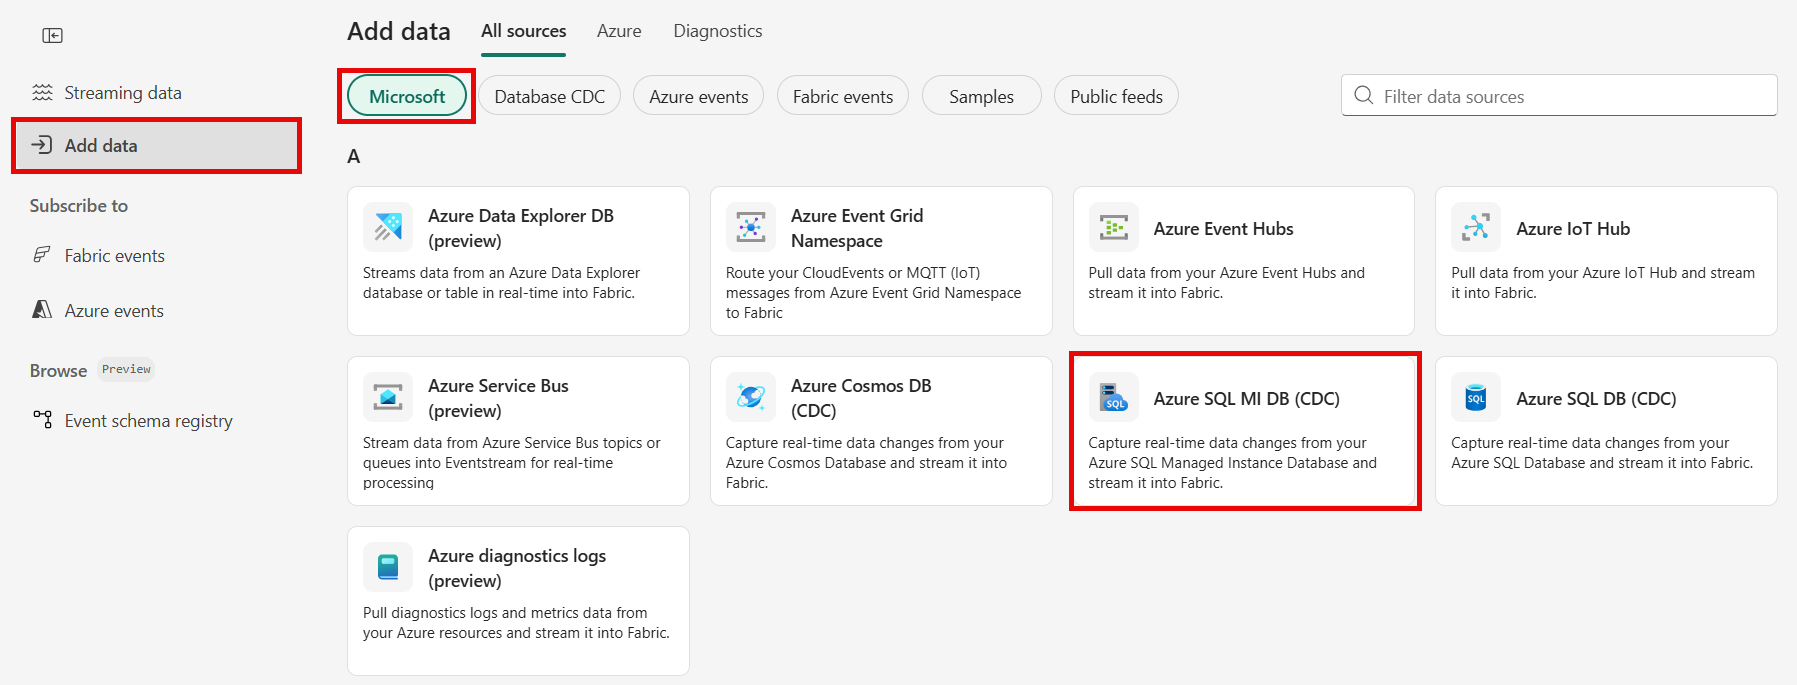Click 'Pull diagnostics logs and metrics' description

tap(516, 623)
